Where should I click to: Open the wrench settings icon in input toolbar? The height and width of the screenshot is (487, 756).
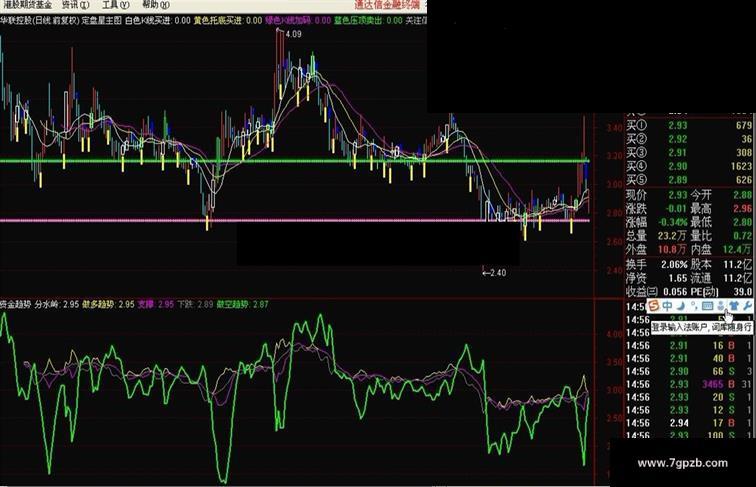tap(747, 305)
